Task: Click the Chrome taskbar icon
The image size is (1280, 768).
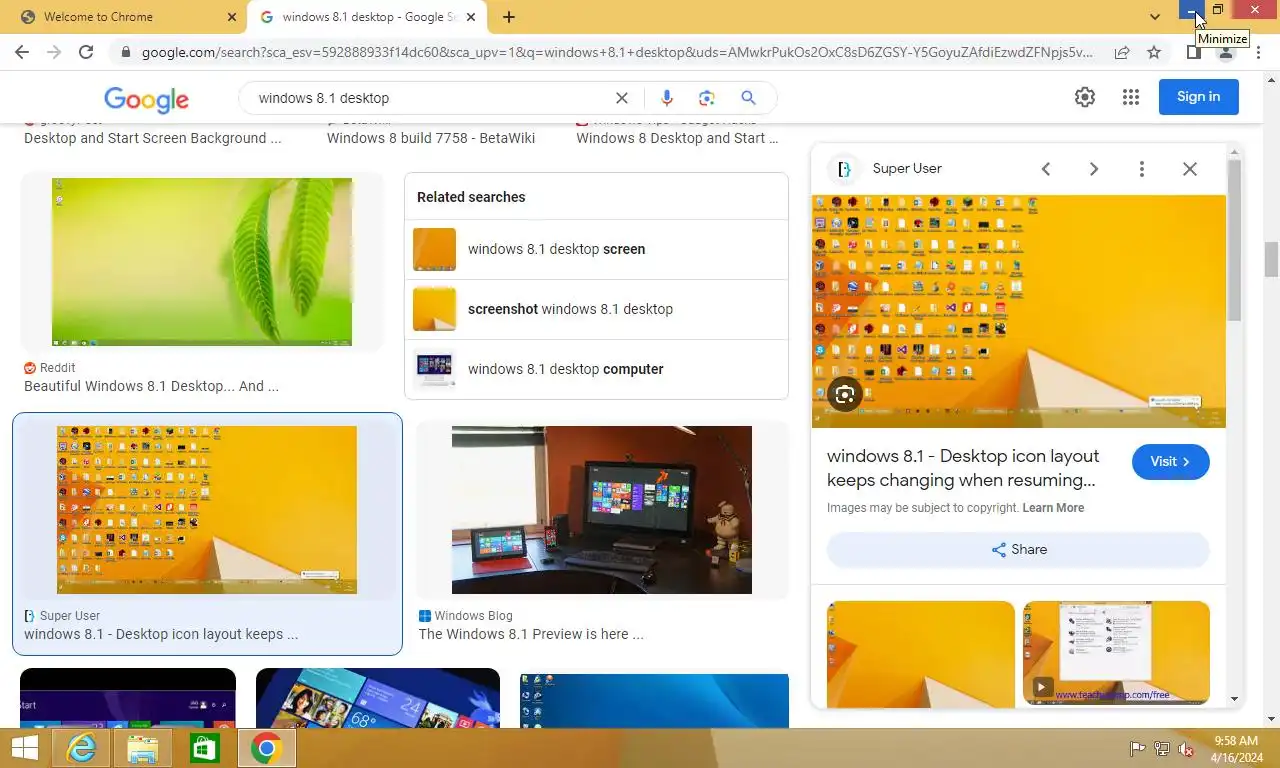Action: [266, 748]
